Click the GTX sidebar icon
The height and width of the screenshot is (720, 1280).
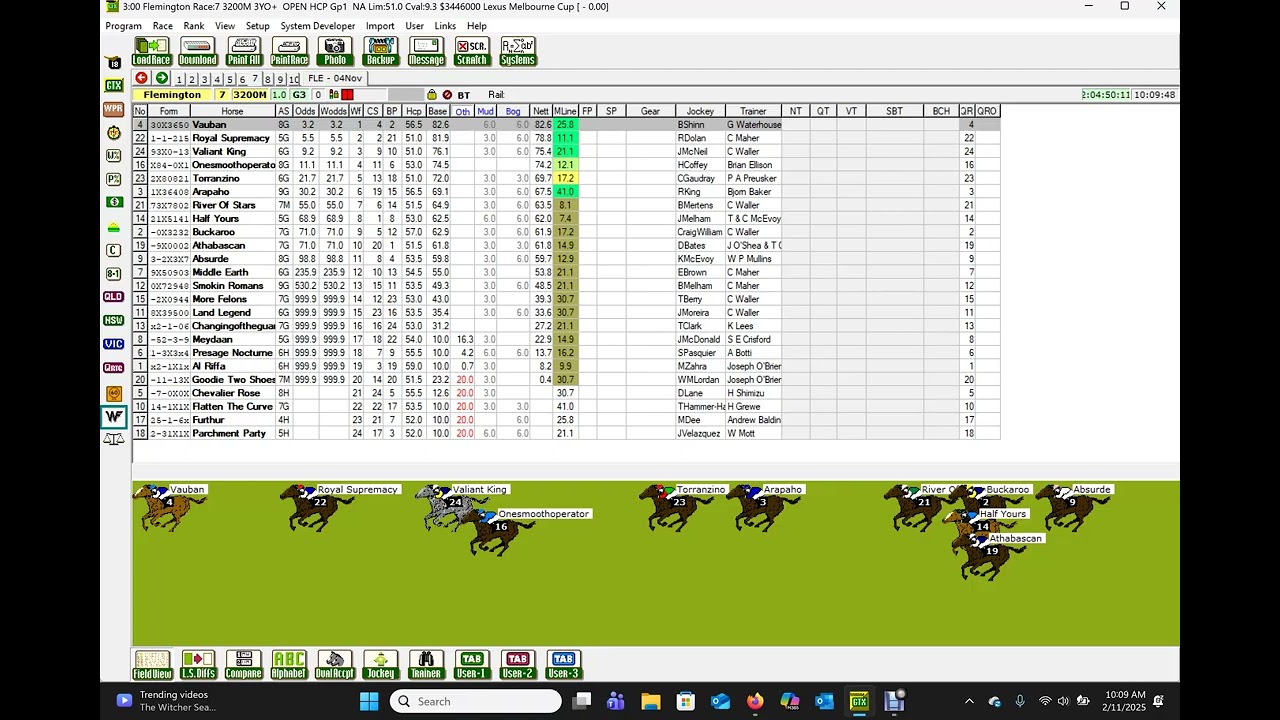pos(114,86)
